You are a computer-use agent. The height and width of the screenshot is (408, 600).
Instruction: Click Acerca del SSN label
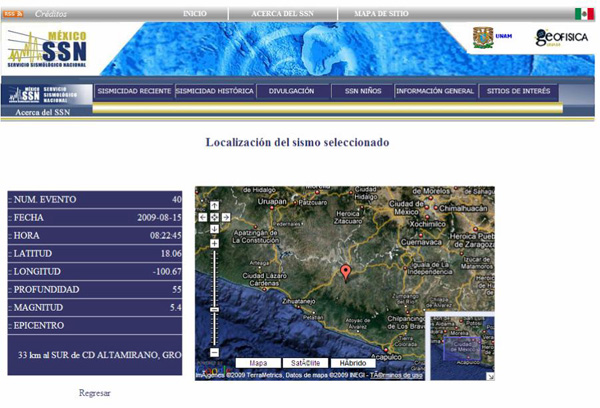[42, 112]
